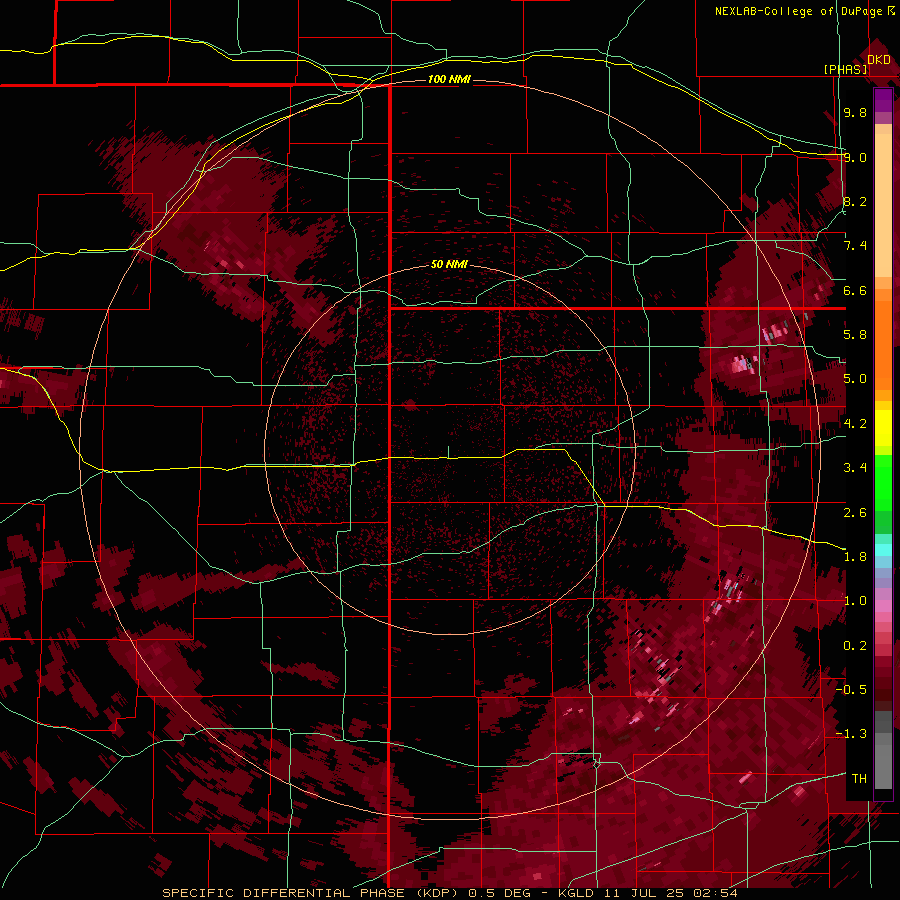The width and height of the screenshot is (900, 900).
Task: Click the 1.8 value on color scale
Action: tap(855, 557)
